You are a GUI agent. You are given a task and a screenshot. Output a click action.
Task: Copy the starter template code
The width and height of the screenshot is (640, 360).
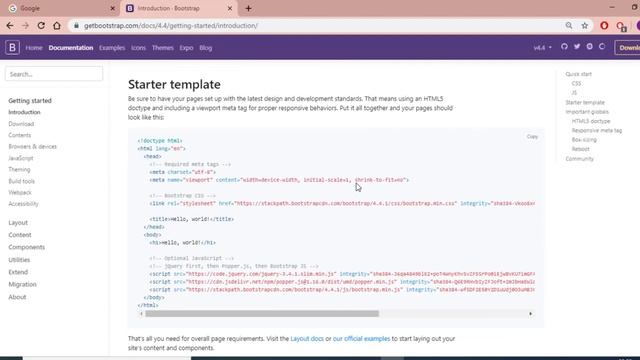(x=532, y=137)
